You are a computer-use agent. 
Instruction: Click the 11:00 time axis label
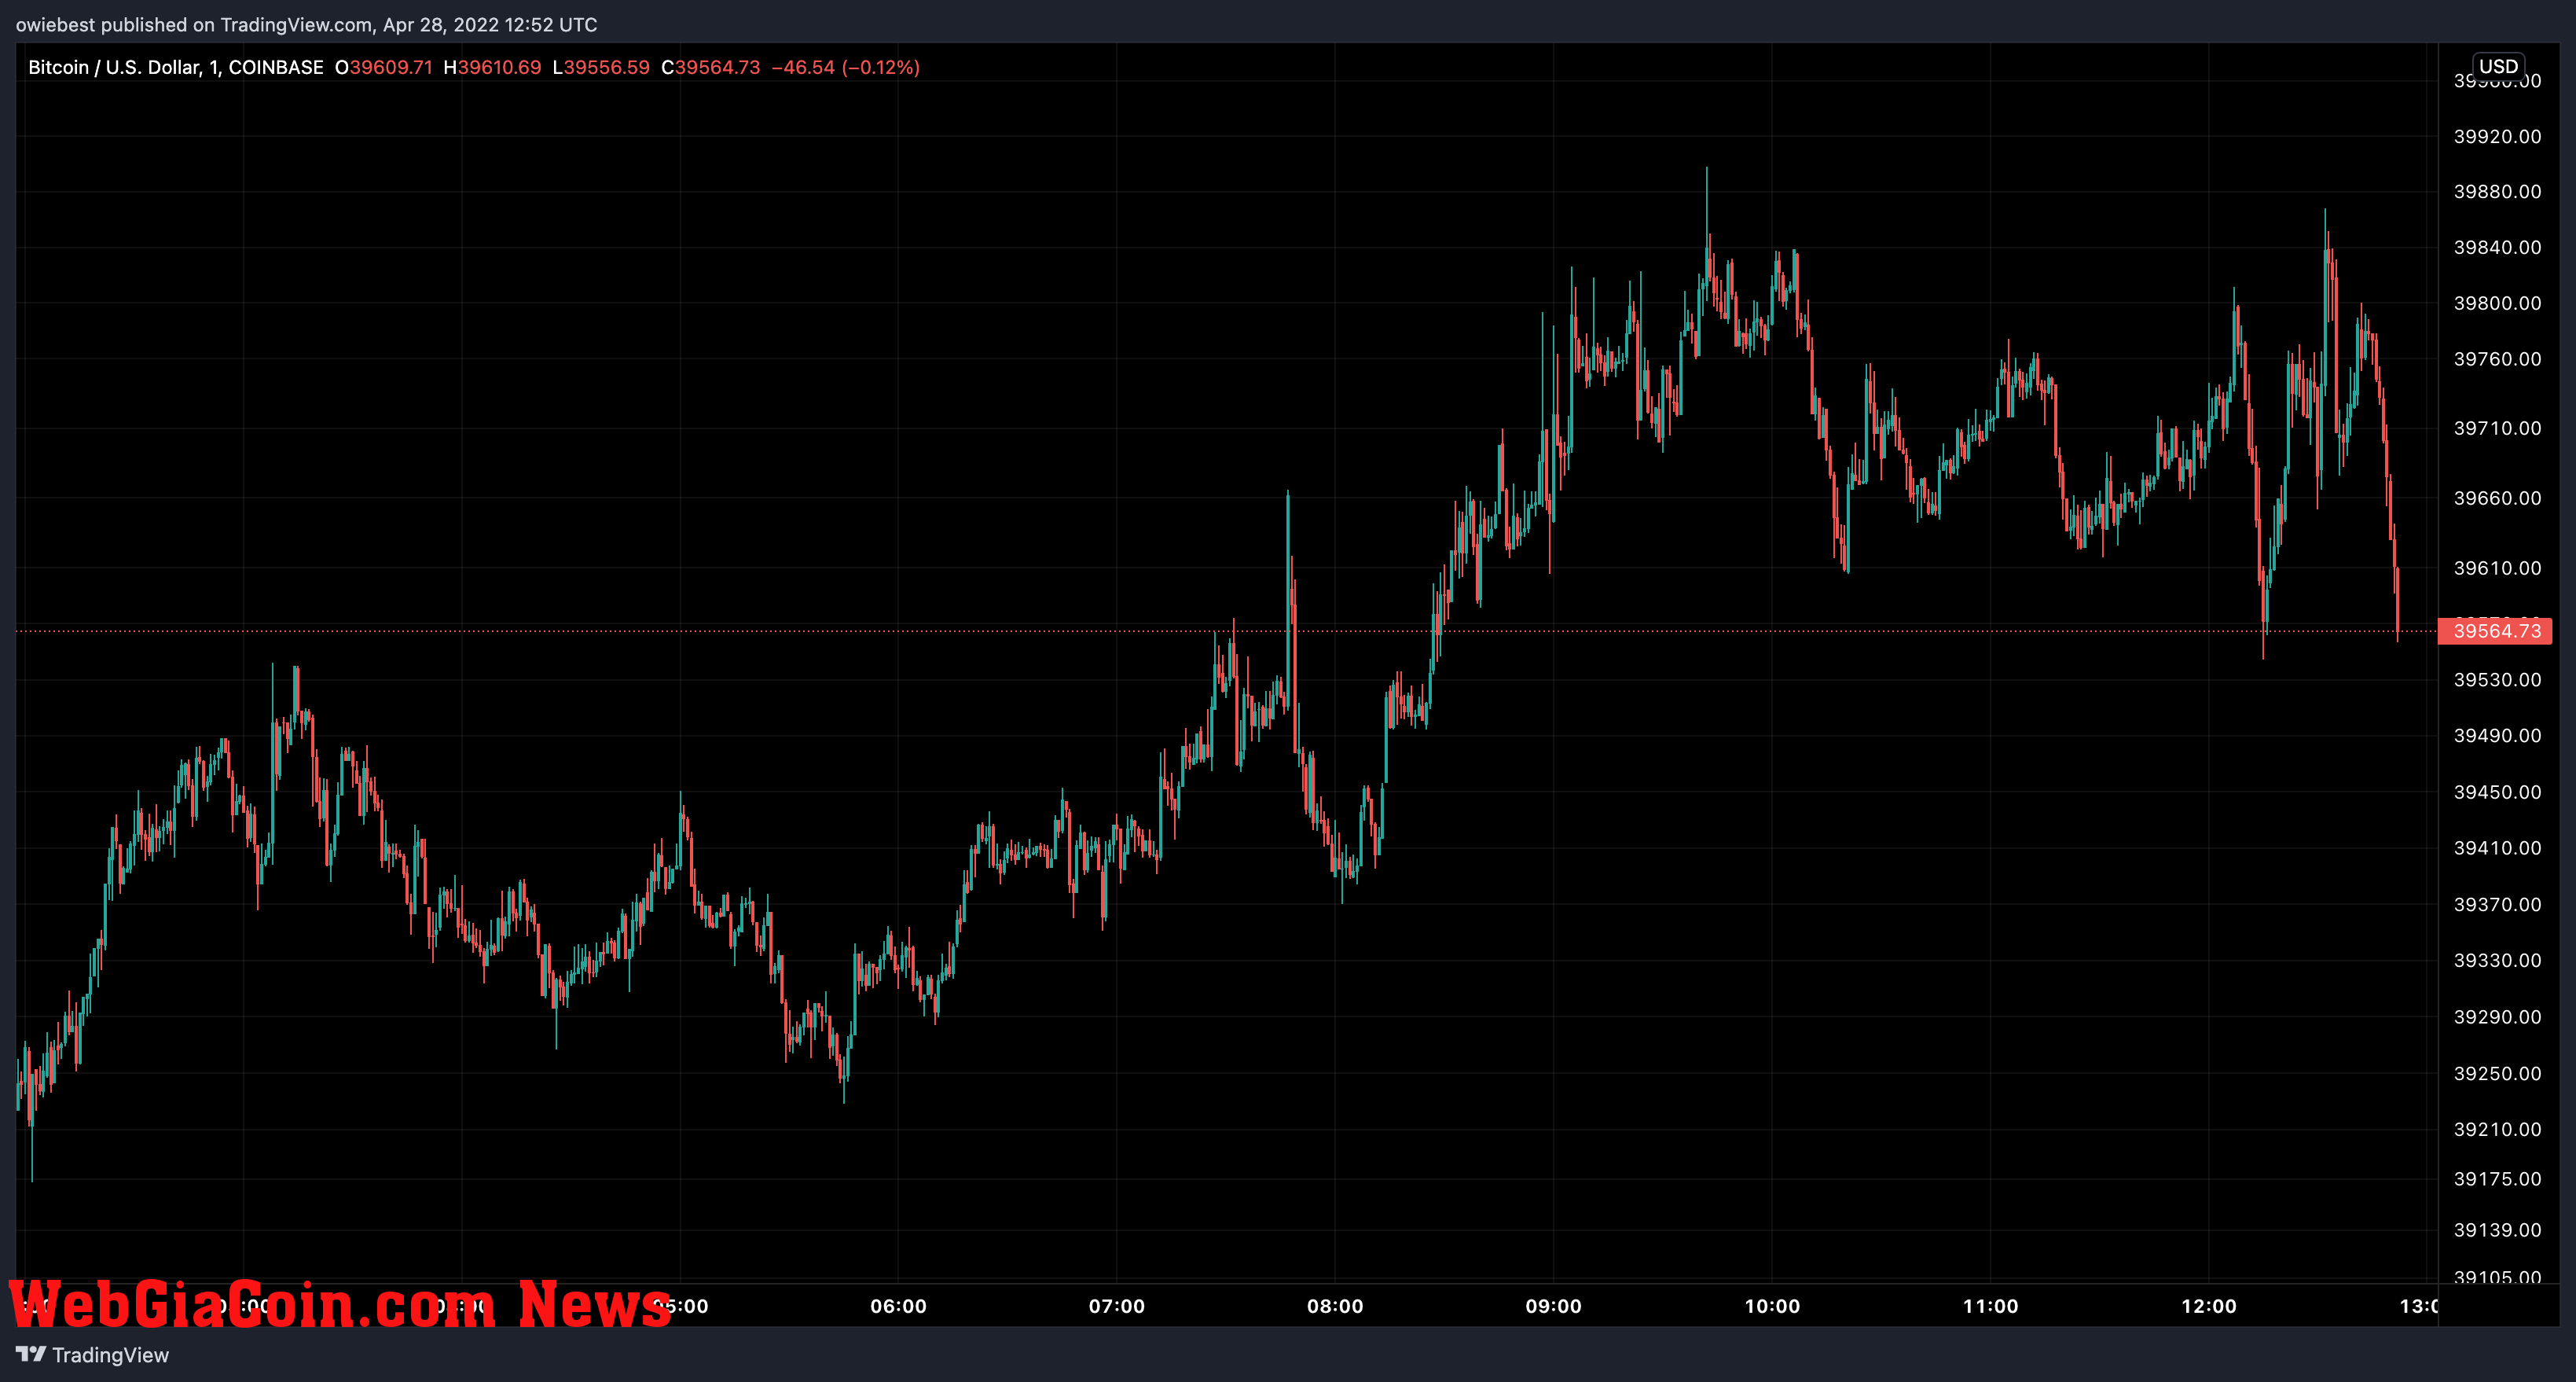coord(1990,1306)
